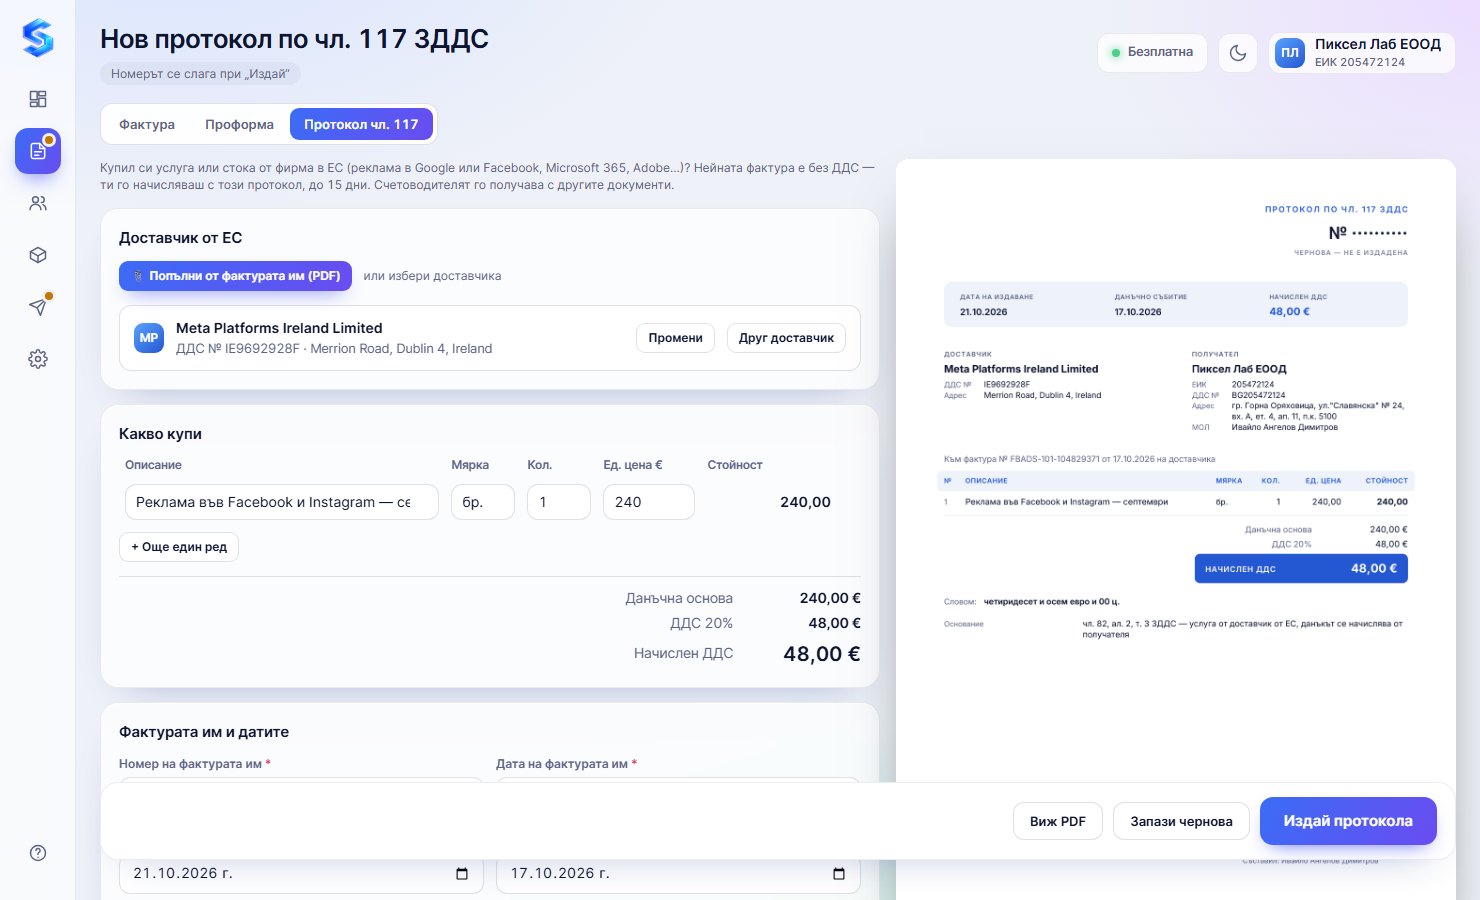Open the dashboard grid icon in the sidebar

38,99
